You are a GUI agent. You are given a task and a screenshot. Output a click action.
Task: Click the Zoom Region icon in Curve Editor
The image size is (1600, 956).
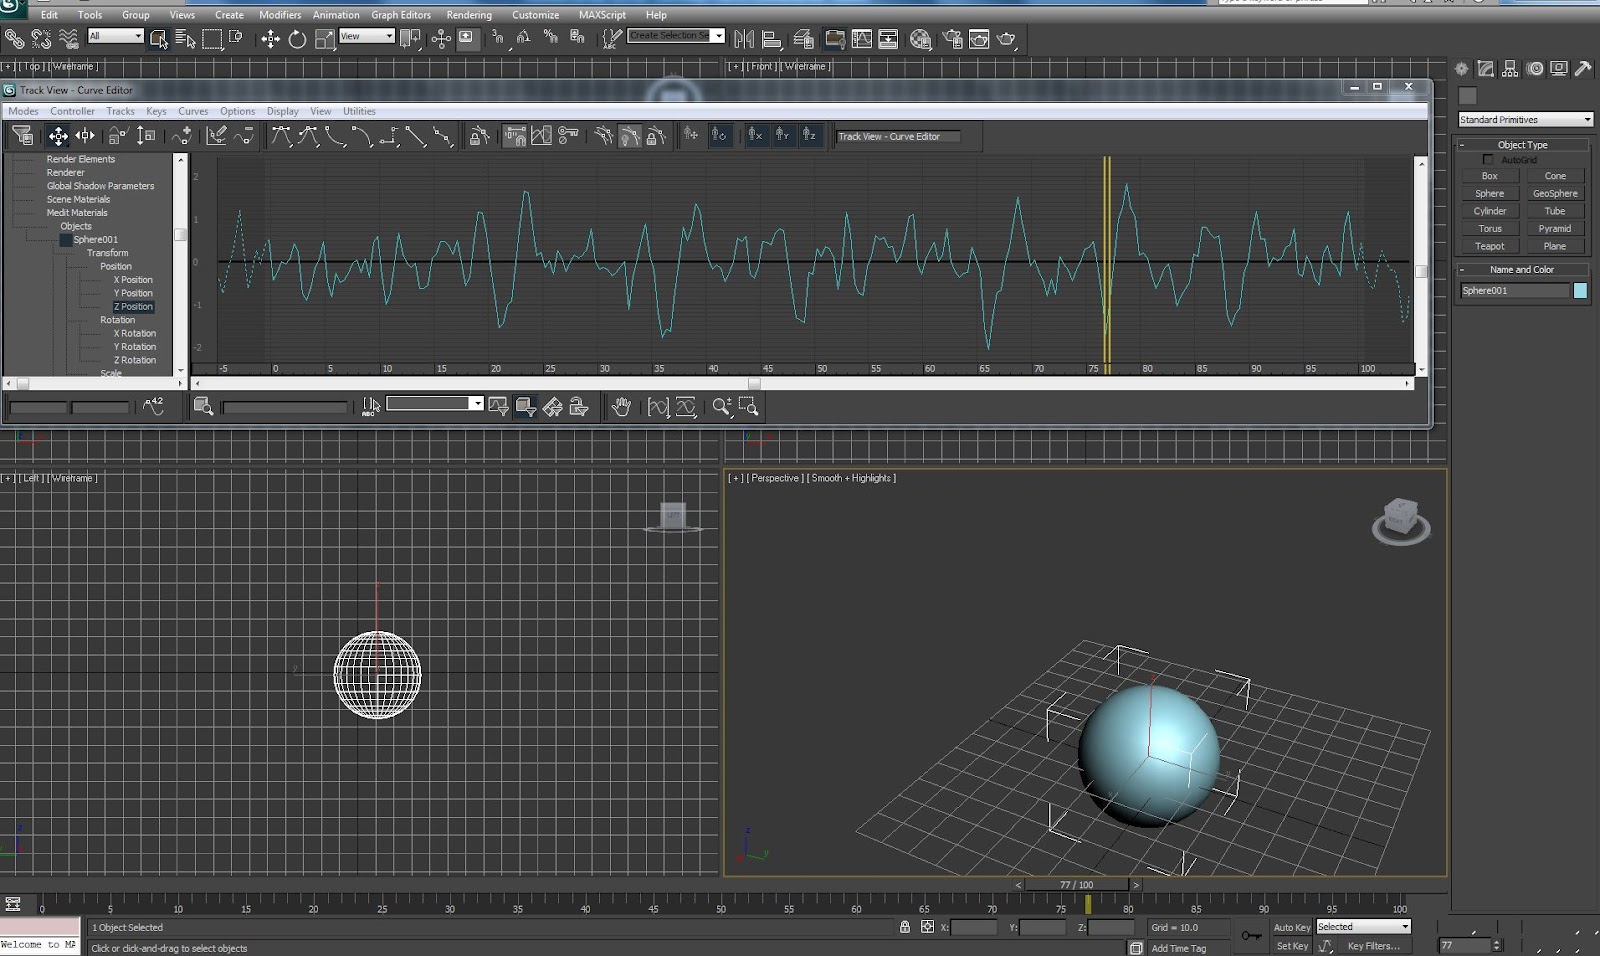click(748, 406)
